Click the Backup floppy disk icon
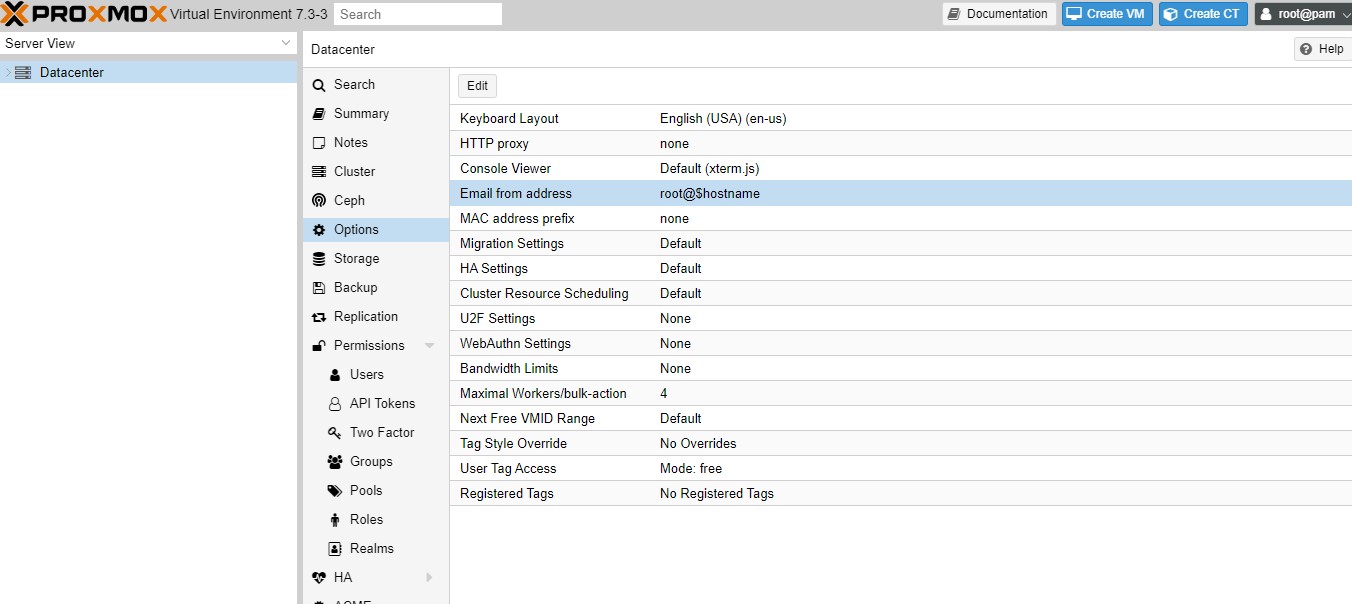The image size is (1352, 604). [319, 288]
